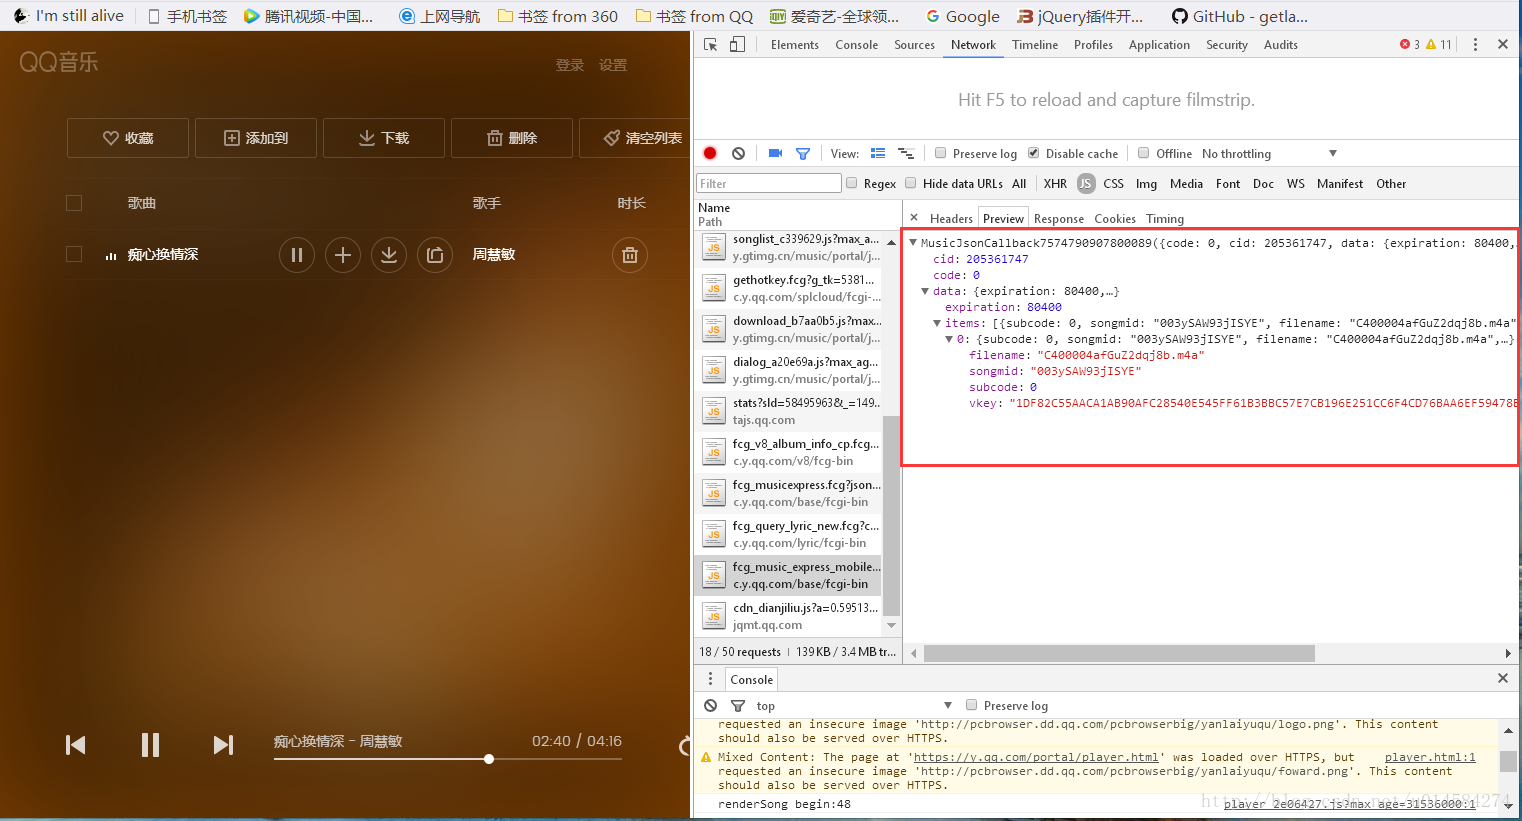The height and width of the screenshot is (821, 1522).
Task: Click the inspect element picker icon
Action: point(711,45)
